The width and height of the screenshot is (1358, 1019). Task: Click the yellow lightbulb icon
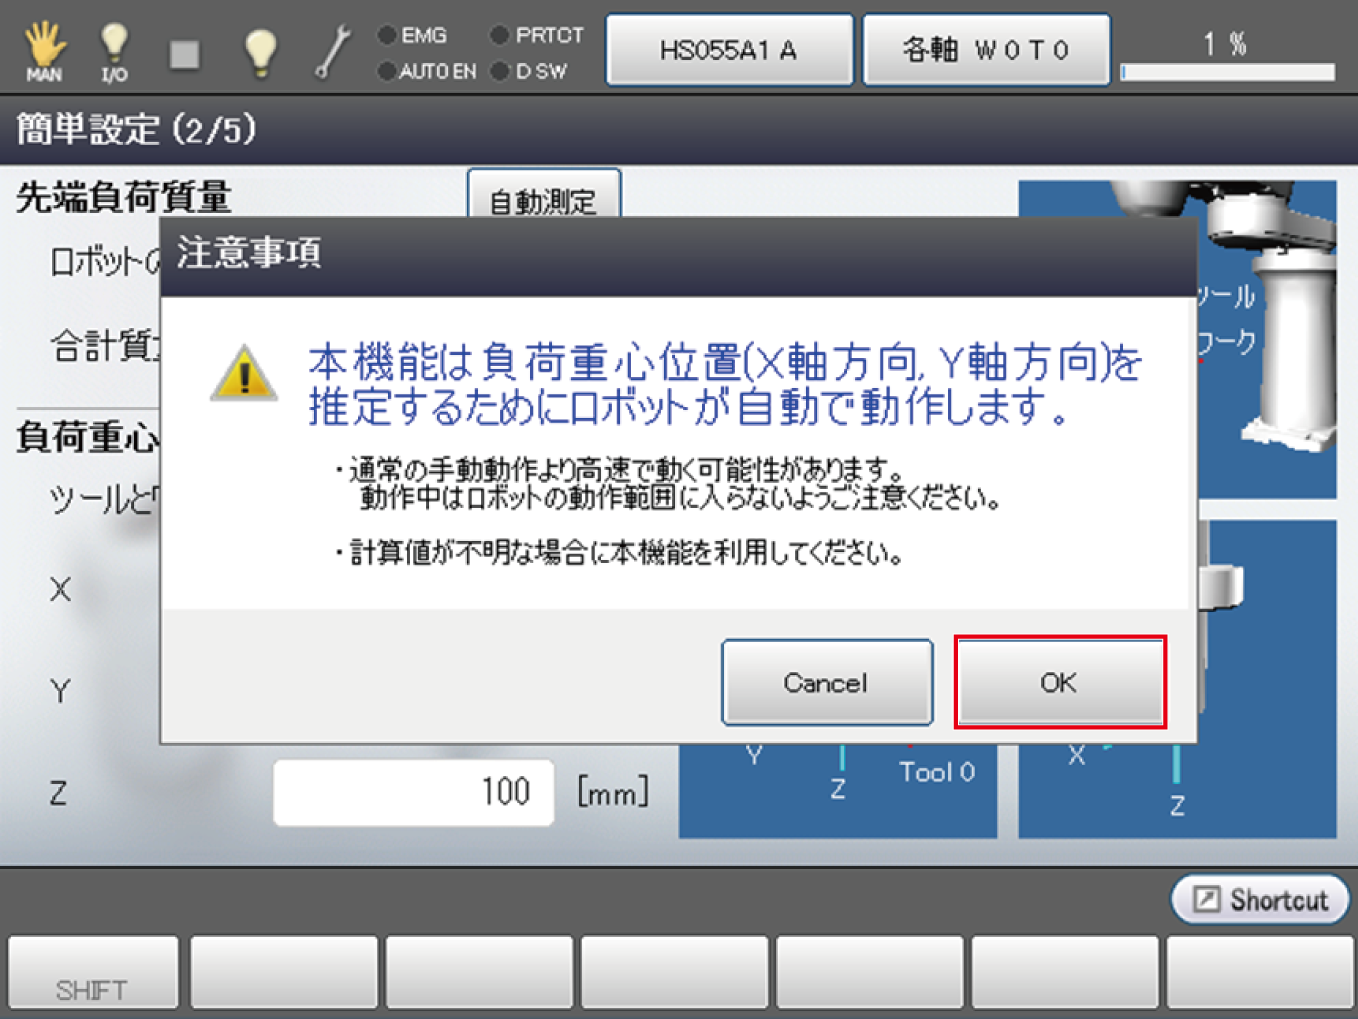pos(260,50)
